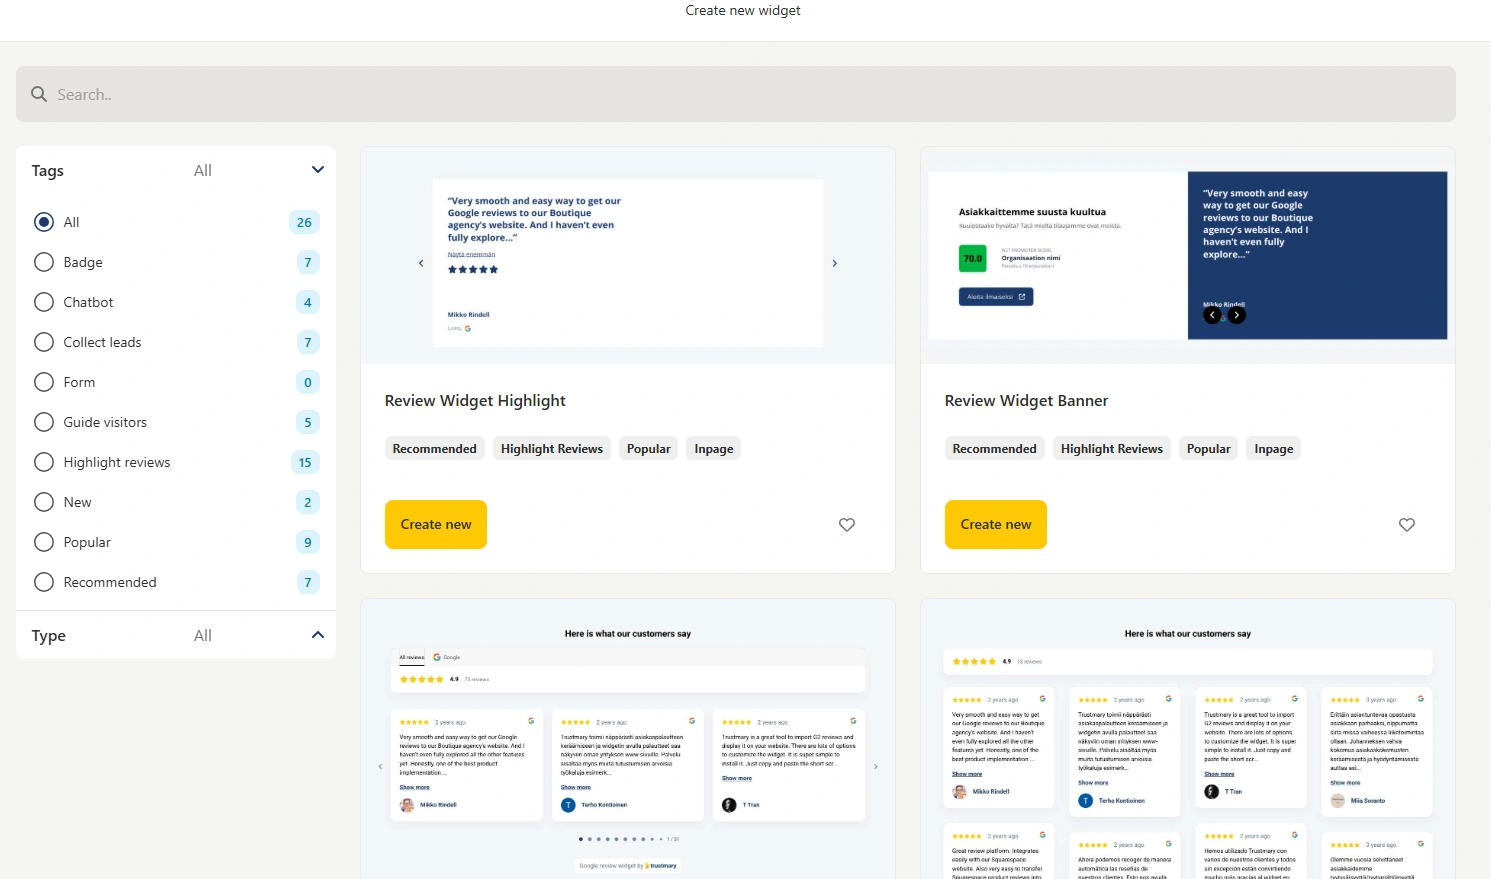Screen dimensions: 1491x879
Task: Click the next arrow in Banner preview
Action: [x=1237, y=314]
